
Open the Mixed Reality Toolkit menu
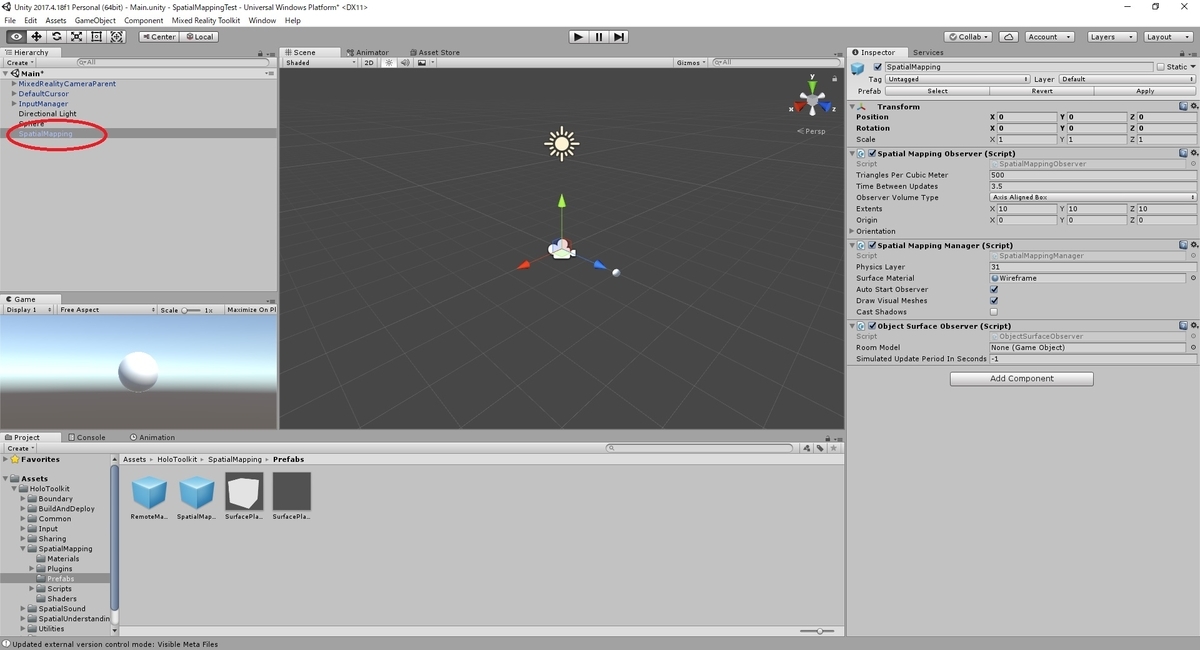206,20
